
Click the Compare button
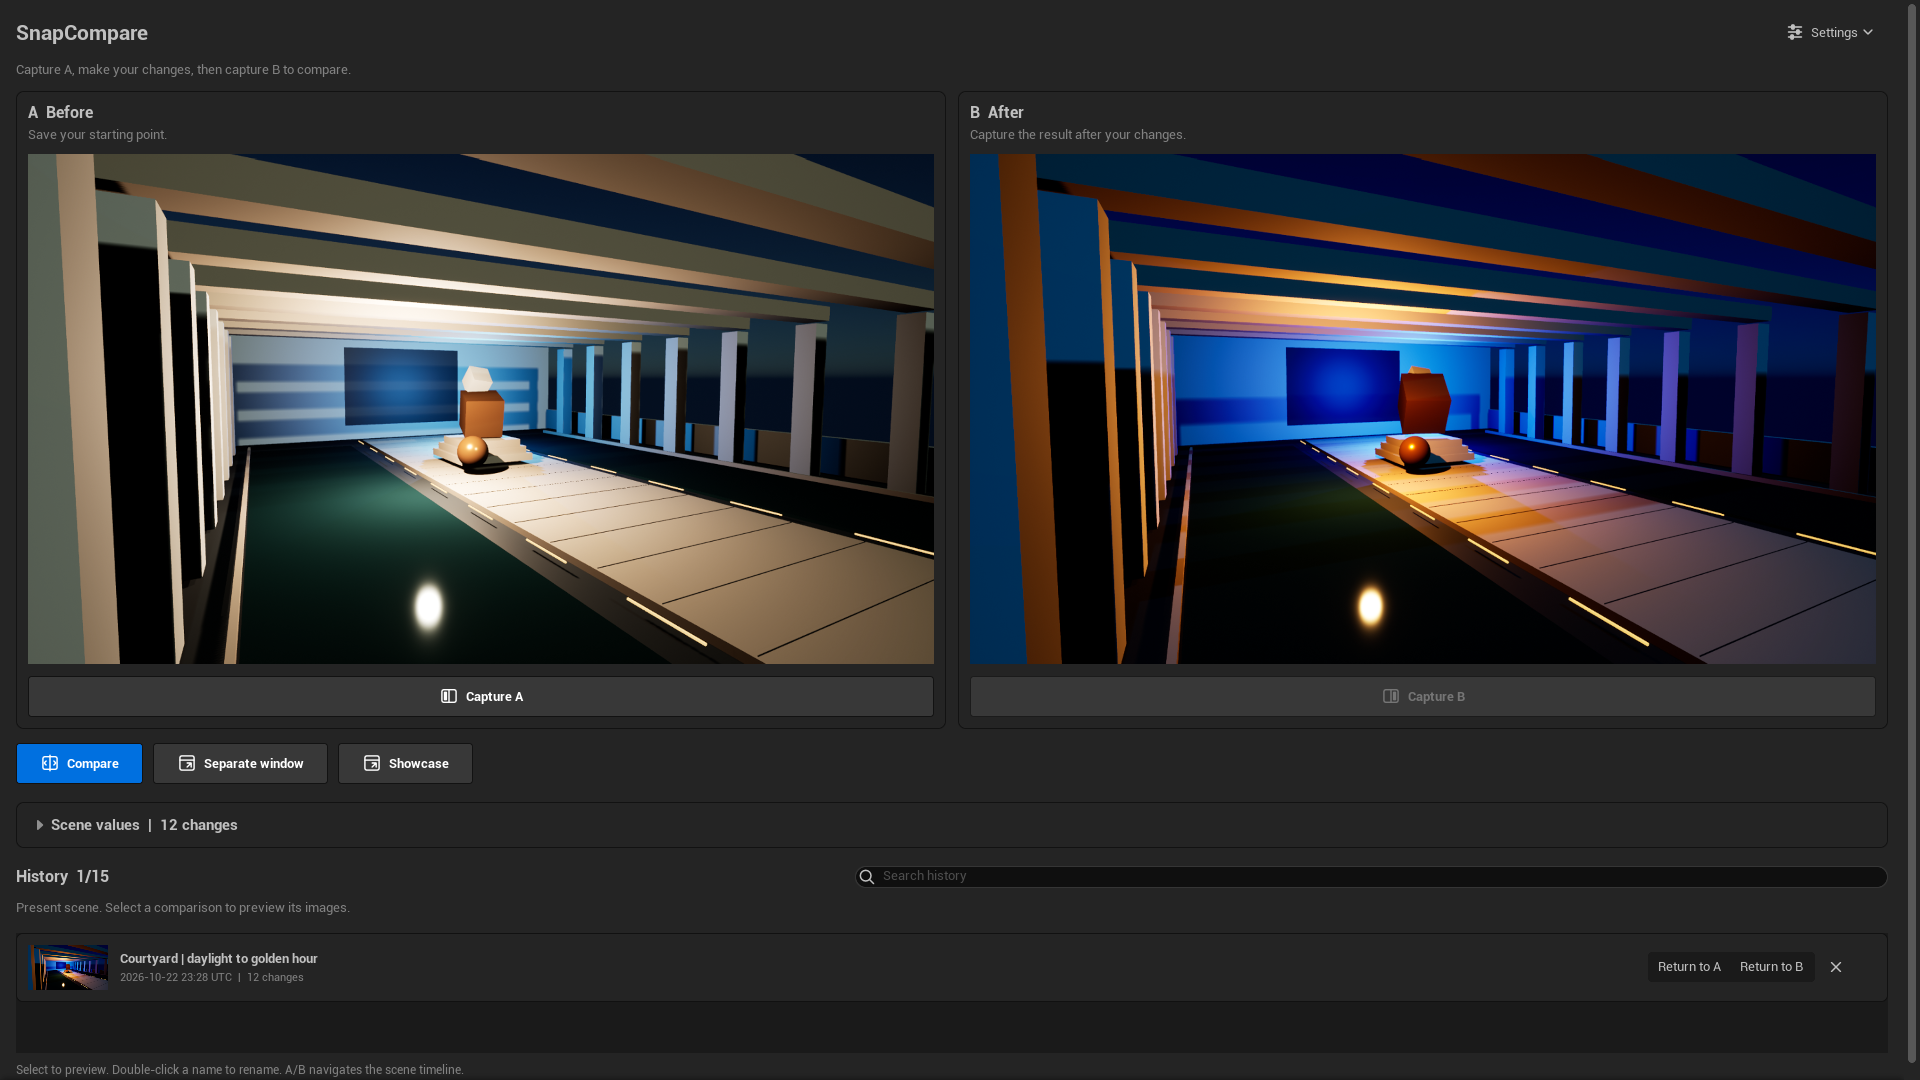point(79,764)
